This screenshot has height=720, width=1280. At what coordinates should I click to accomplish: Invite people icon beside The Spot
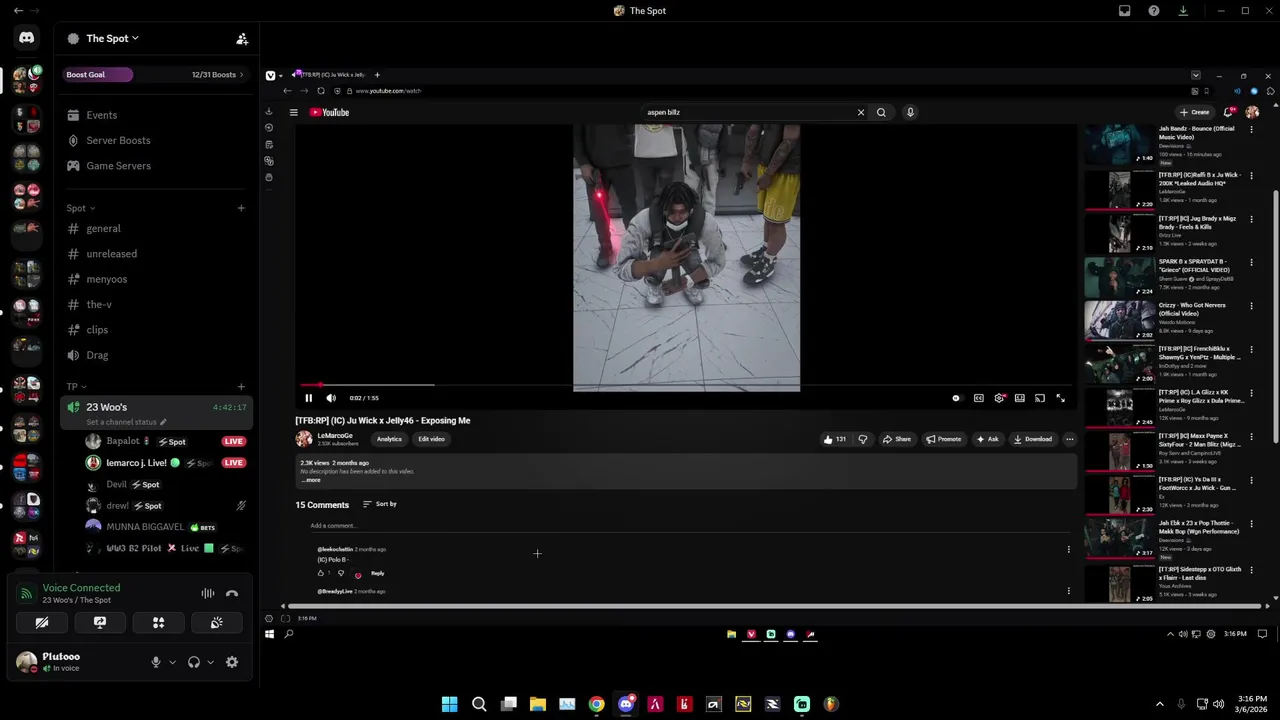pos(242,39)
